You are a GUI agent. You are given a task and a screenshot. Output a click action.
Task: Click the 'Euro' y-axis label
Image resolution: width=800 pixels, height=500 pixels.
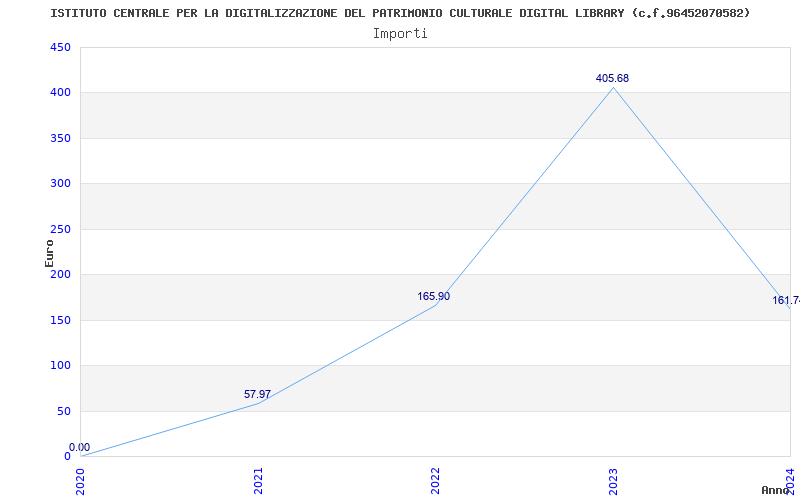tap(49, 253)
